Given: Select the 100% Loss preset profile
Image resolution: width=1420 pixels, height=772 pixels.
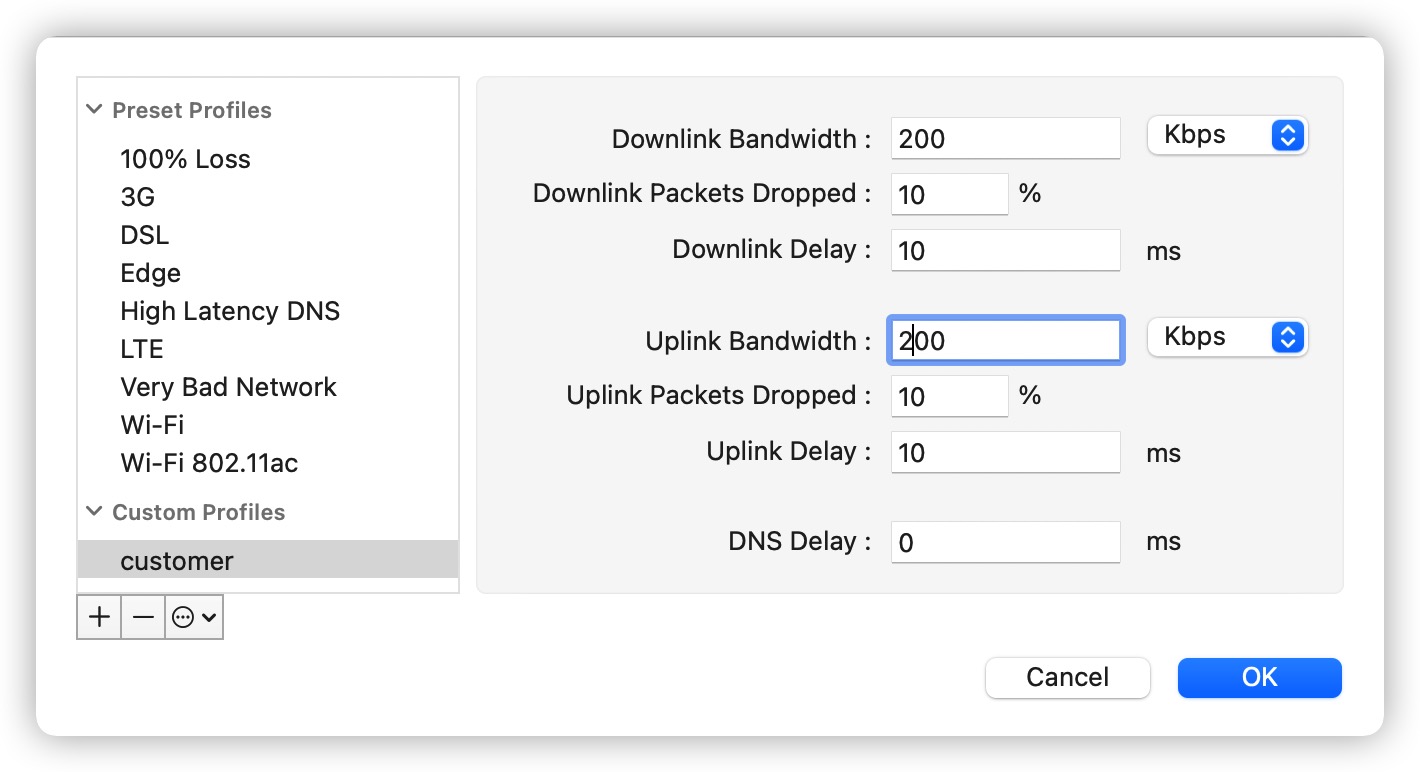Looking at the screenshot, I should coord(185,159).
